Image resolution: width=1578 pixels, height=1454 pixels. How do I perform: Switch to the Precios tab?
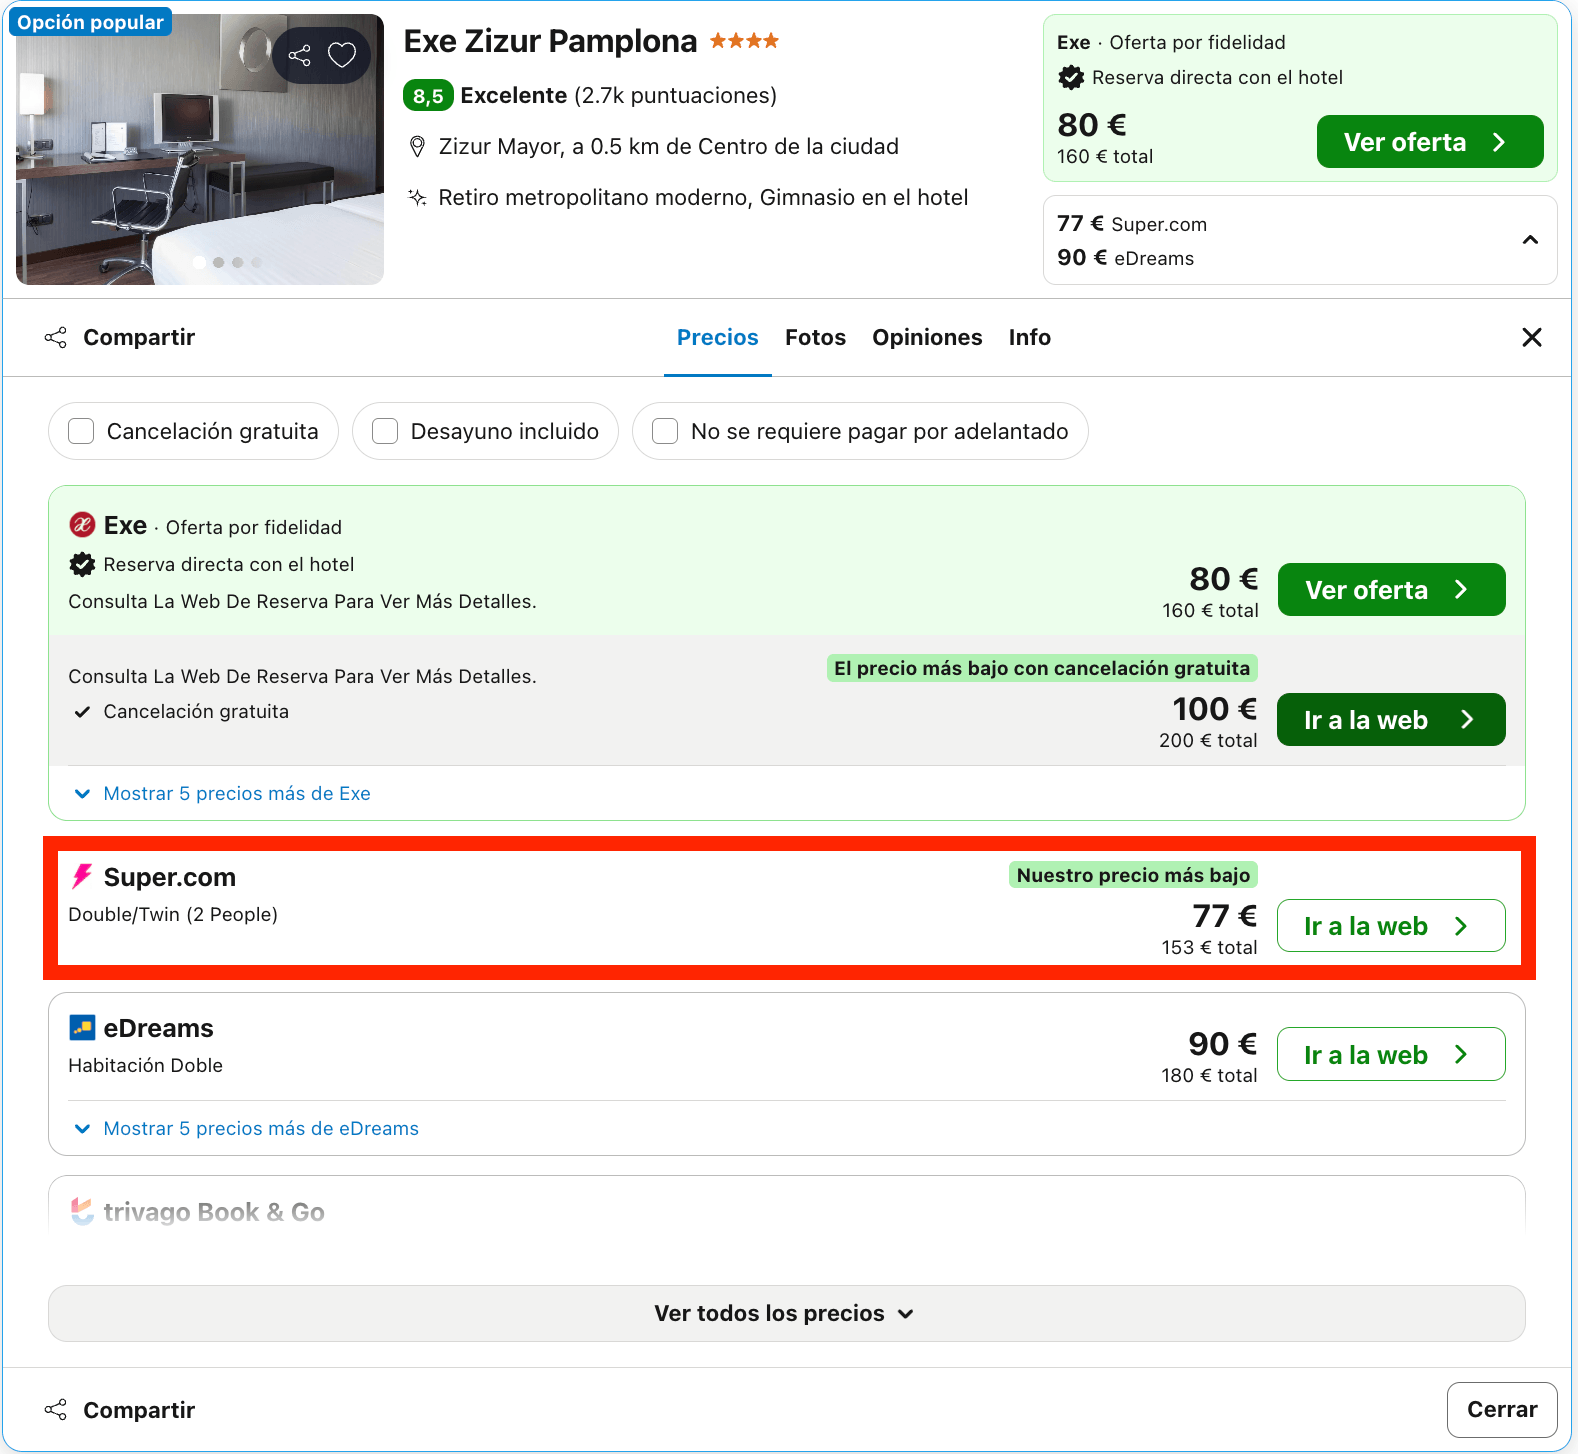(x=718, y=337)
